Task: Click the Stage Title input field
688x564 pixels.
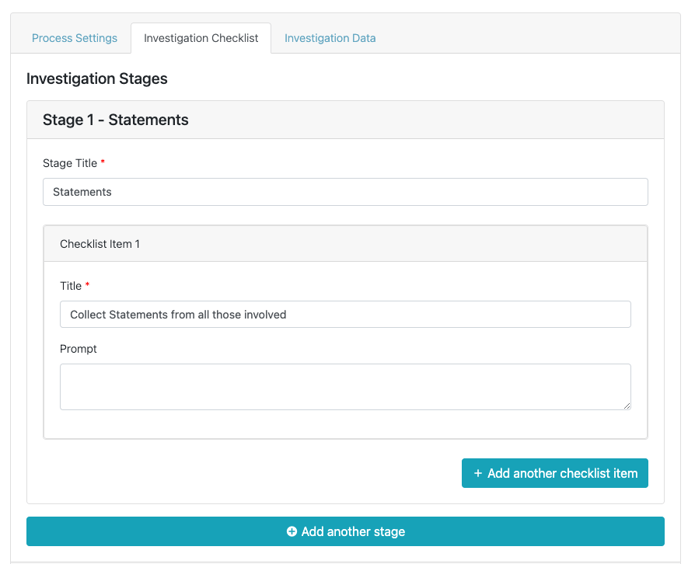Action: click(x=345, y=192)
